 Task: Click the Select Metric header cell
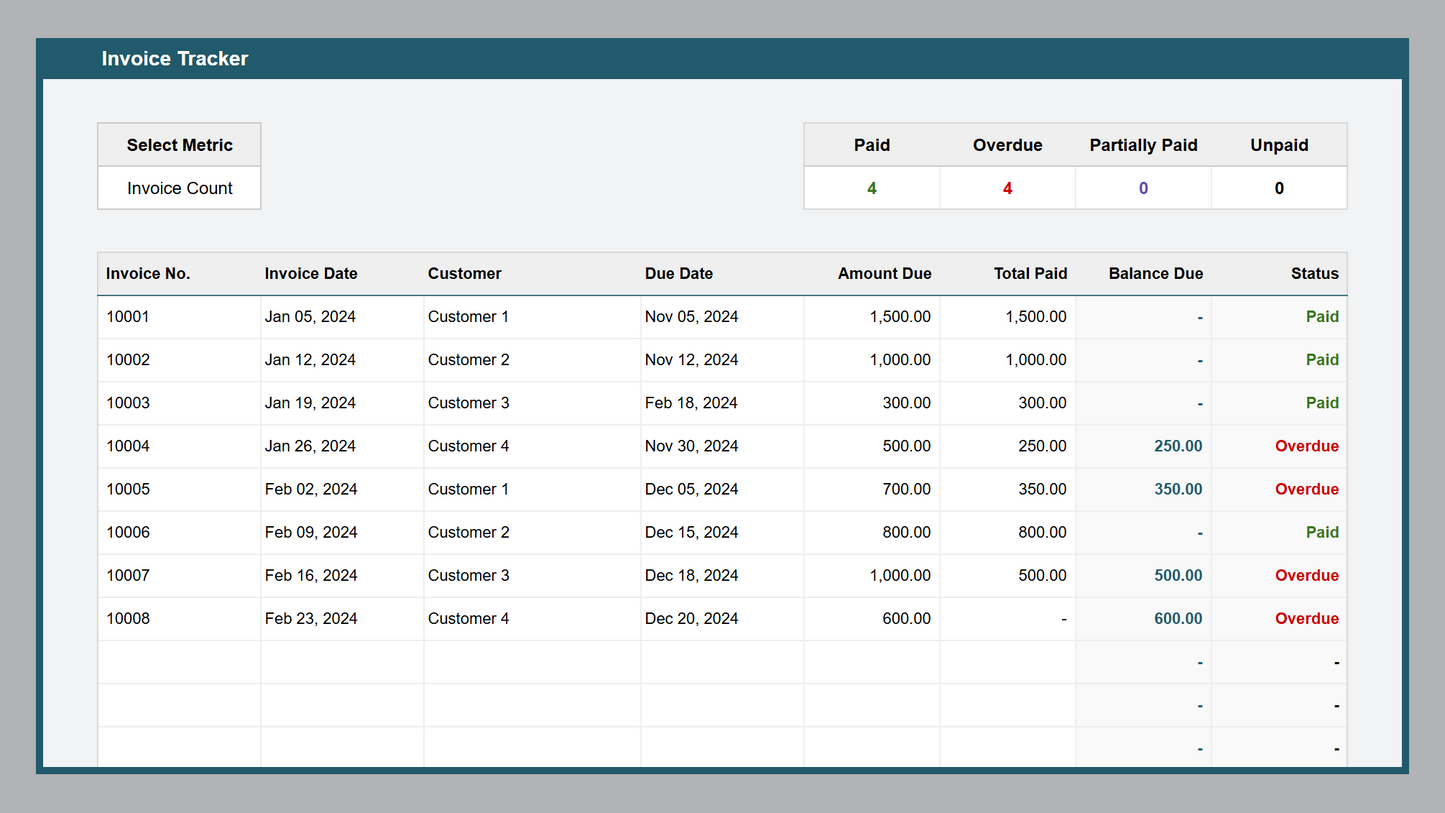[x=180, y=145]
